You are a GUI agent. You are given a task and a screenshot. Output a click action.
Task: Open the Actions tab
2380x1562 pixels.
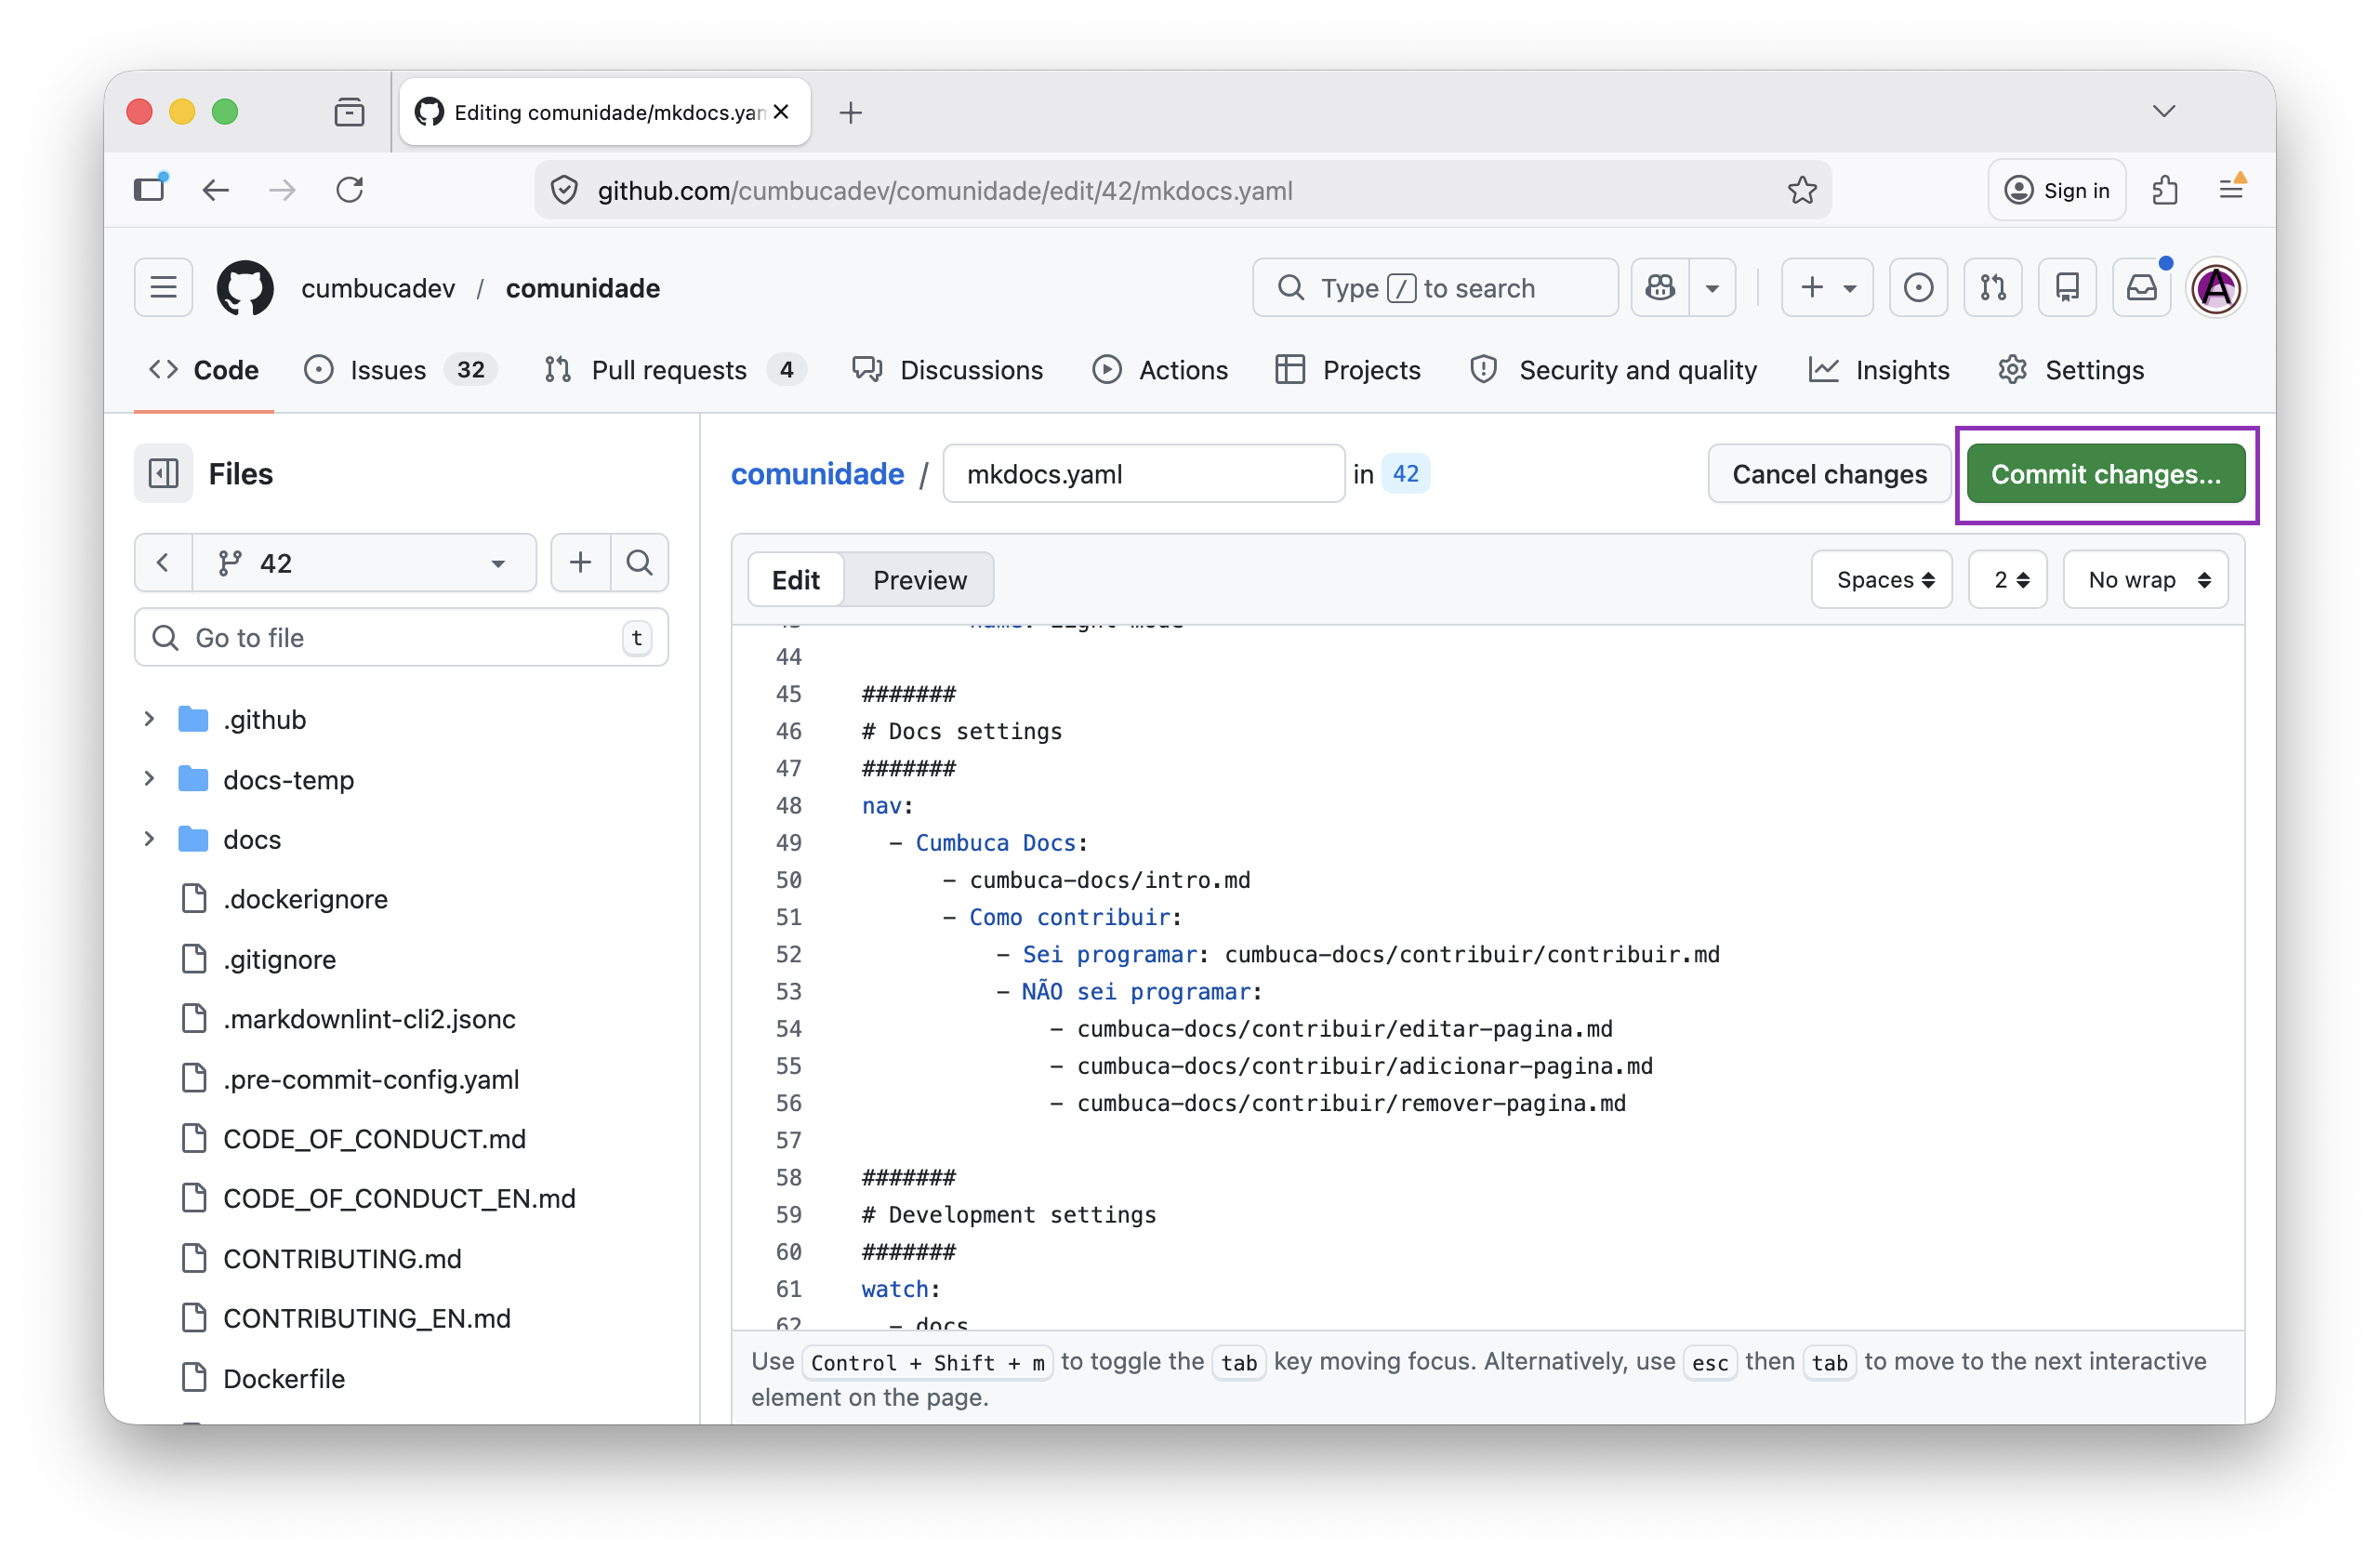click(1160, 370)
